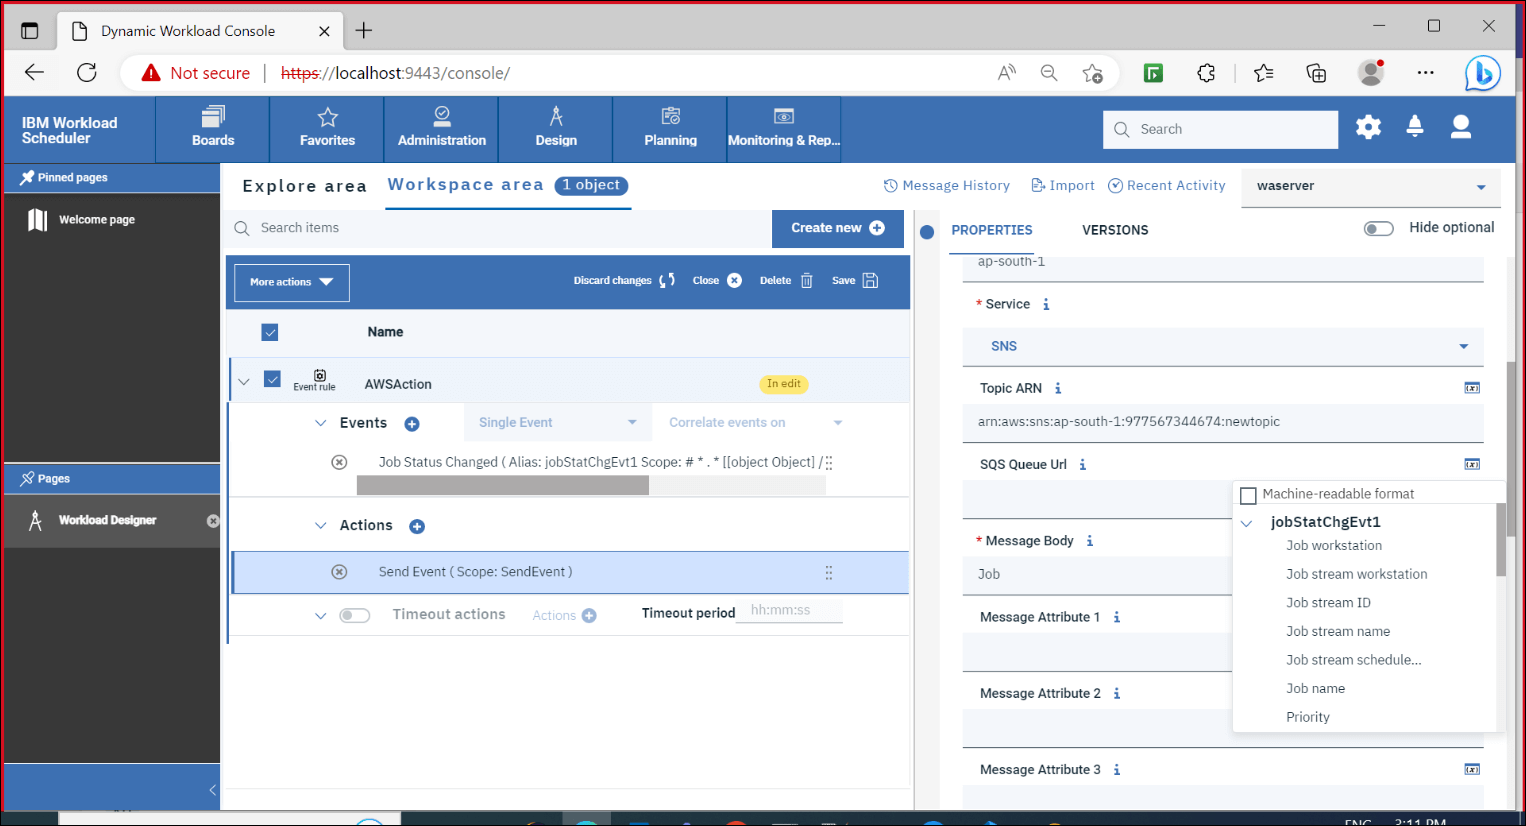Open variable picker for Message Attribute 3
The height and width of the screenshot is (826, 1526).
[1472, 769]
